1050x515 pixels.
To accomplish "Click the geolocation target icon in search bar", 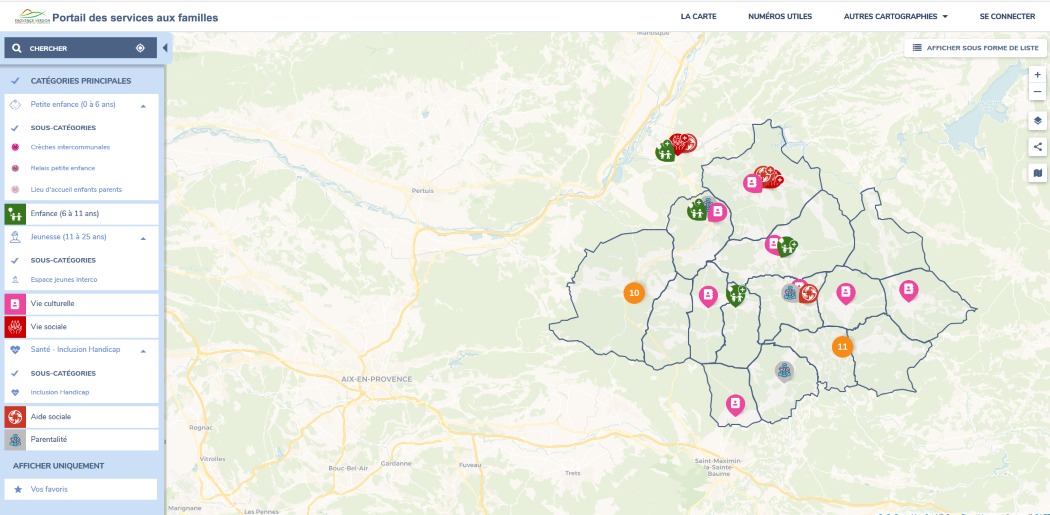I will 140,48.
